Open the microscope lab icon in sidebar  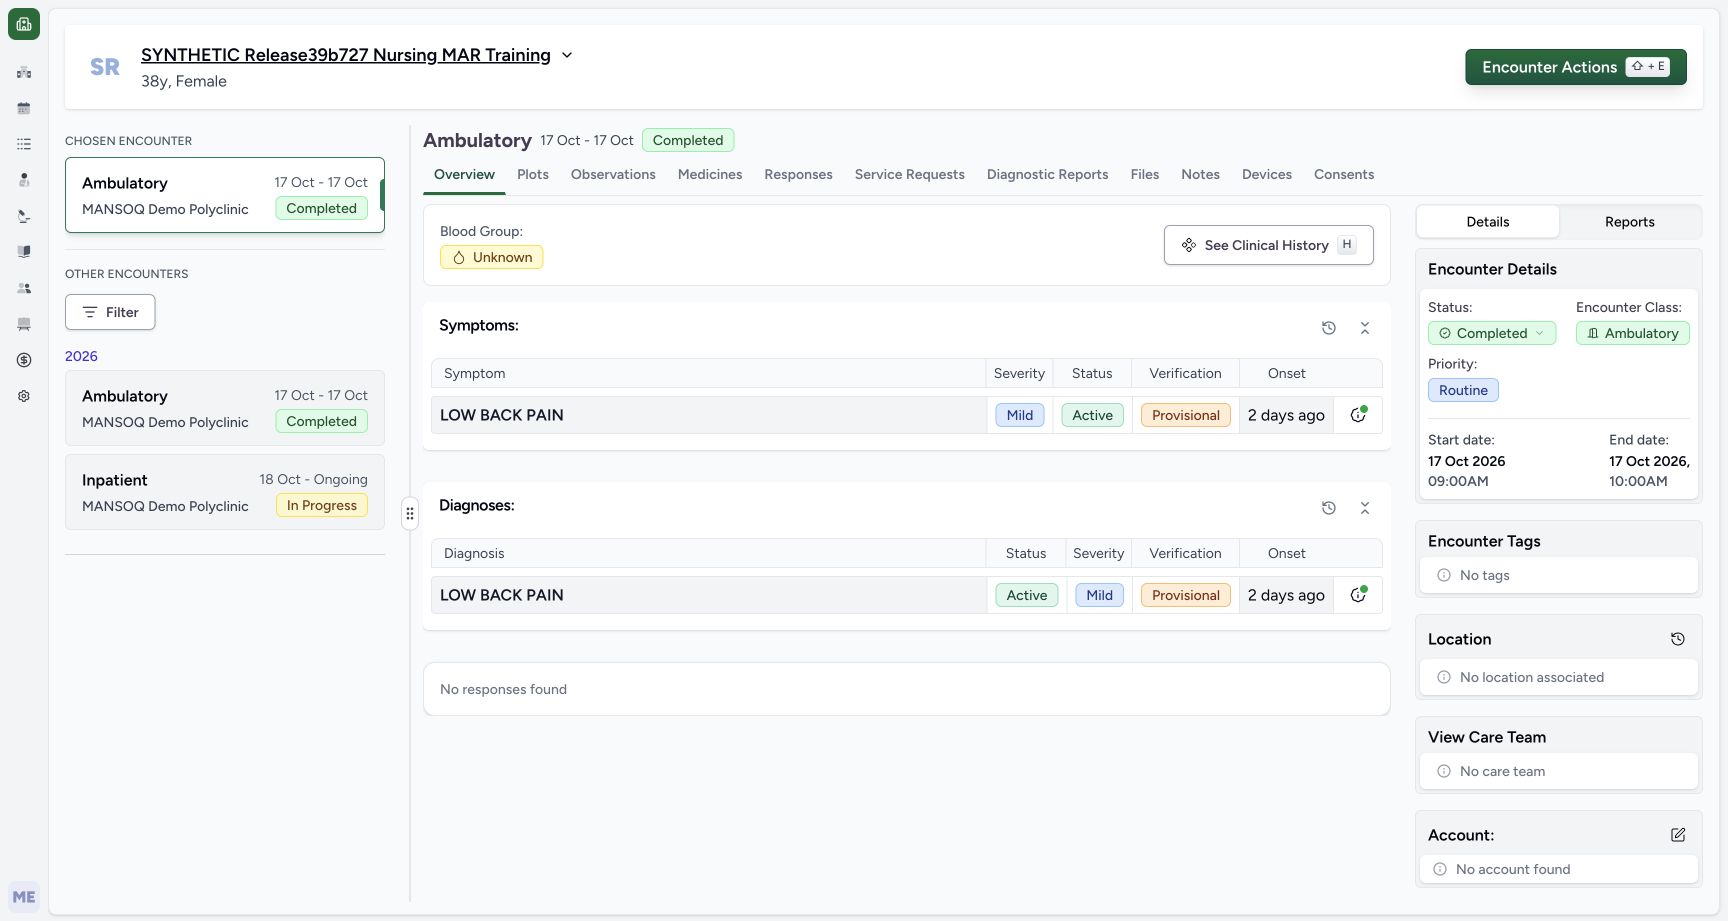tap(24, 216)
